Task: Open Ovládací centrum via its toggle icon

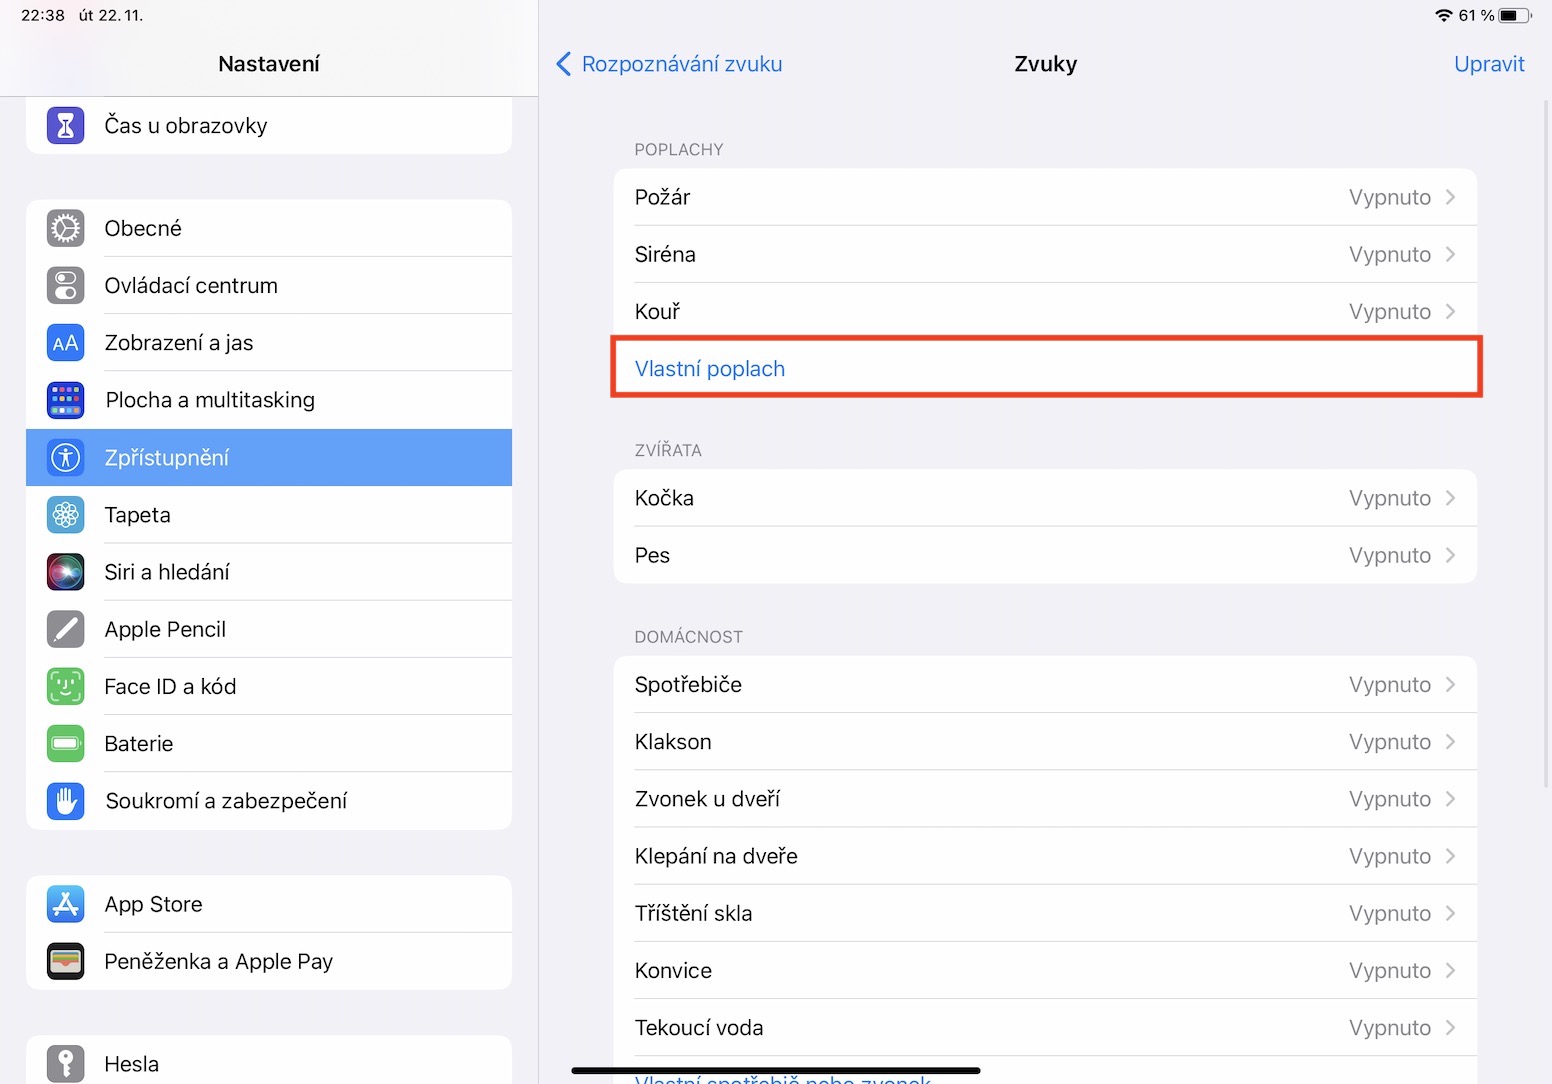Action: pos(66,285)
